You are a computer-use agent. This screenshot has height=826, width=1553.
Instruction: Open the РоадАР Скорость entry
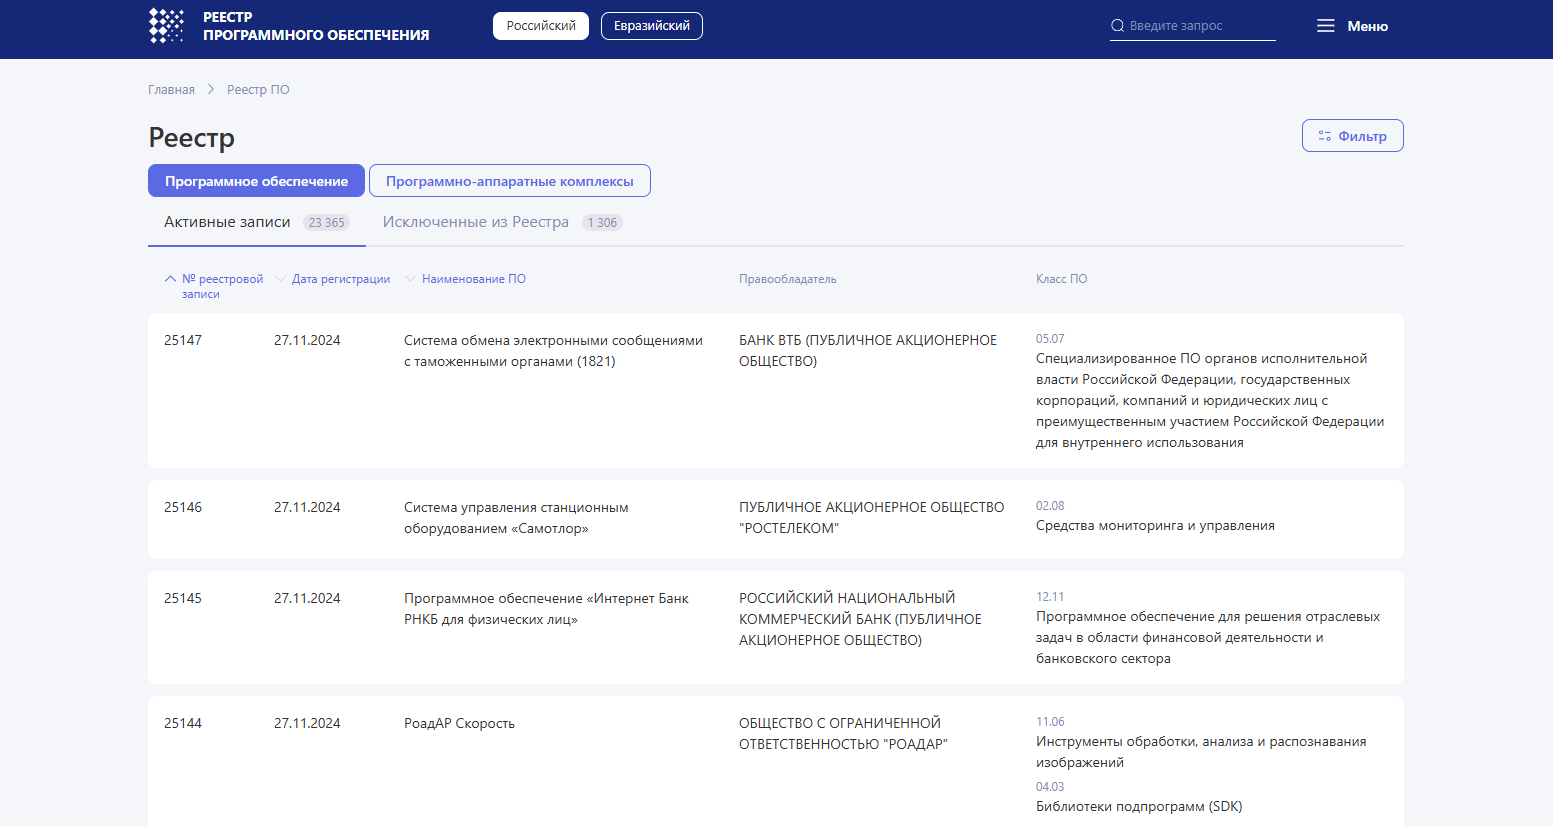tap(459, 723)
